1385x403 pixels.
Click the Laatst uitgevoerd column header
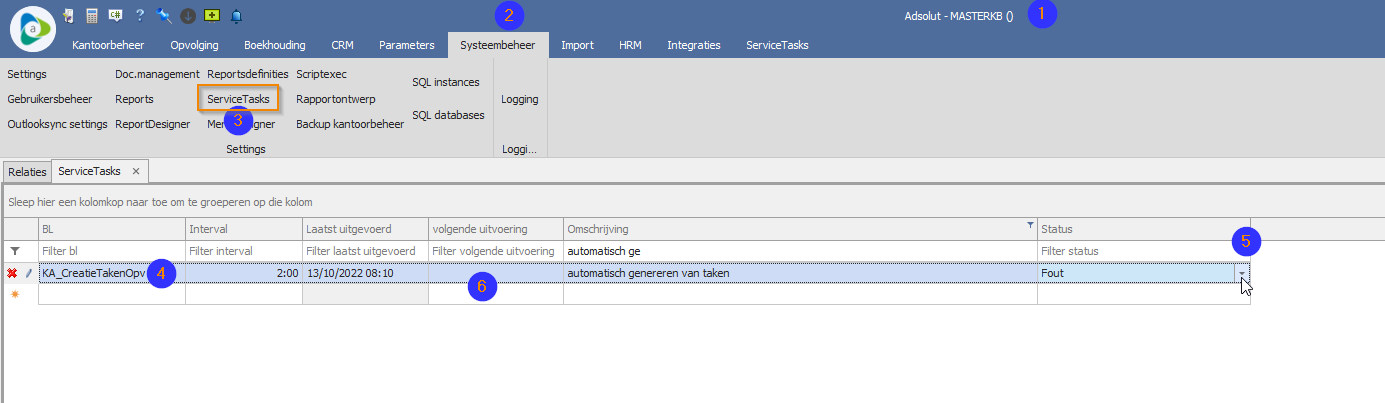point(365,230)
